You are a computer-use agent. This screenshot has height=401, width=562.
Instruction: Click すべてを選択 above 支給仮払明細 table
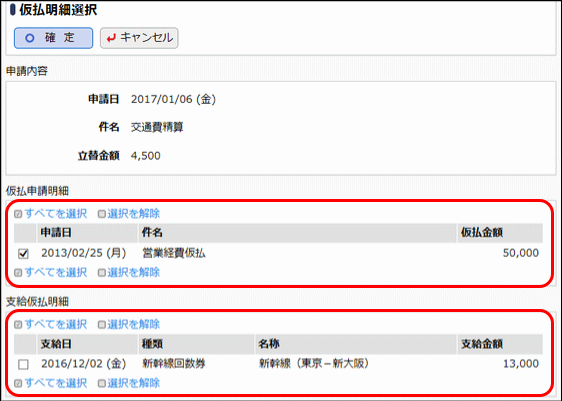point(56,325)
